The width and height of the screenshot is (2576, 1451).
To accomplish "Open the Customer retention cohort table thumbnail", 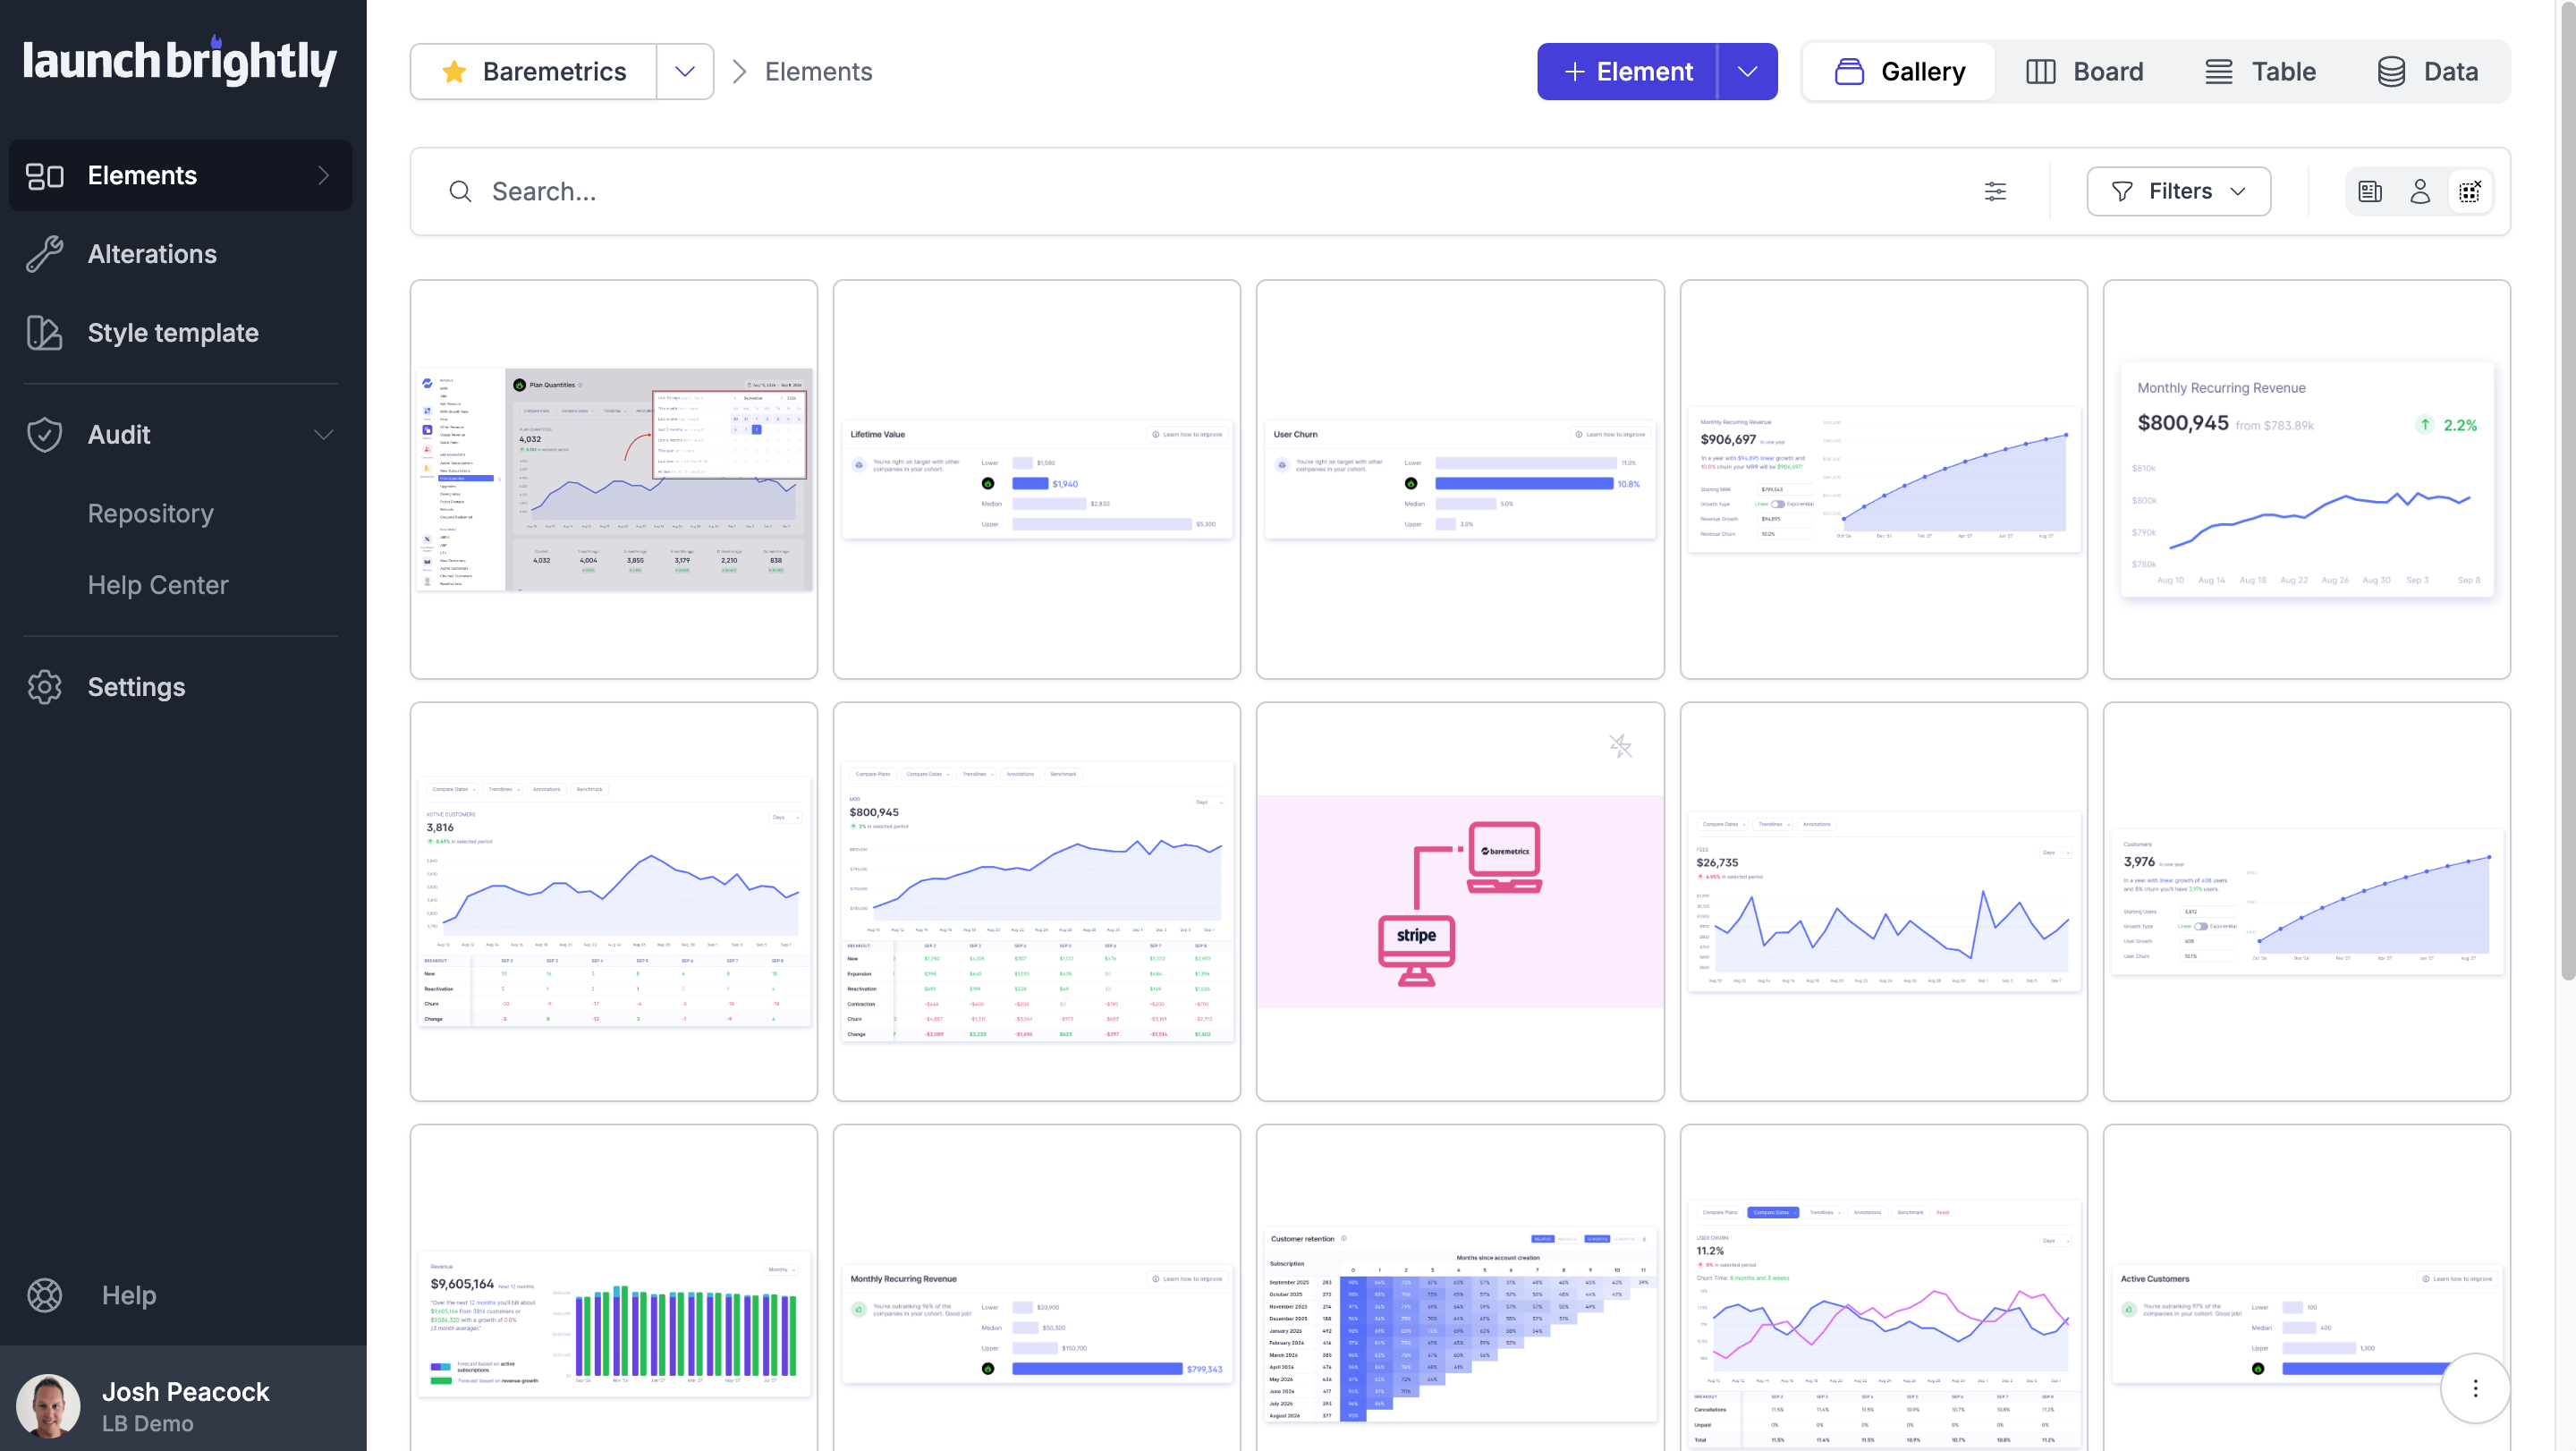I will (x=1460, y=1288).
